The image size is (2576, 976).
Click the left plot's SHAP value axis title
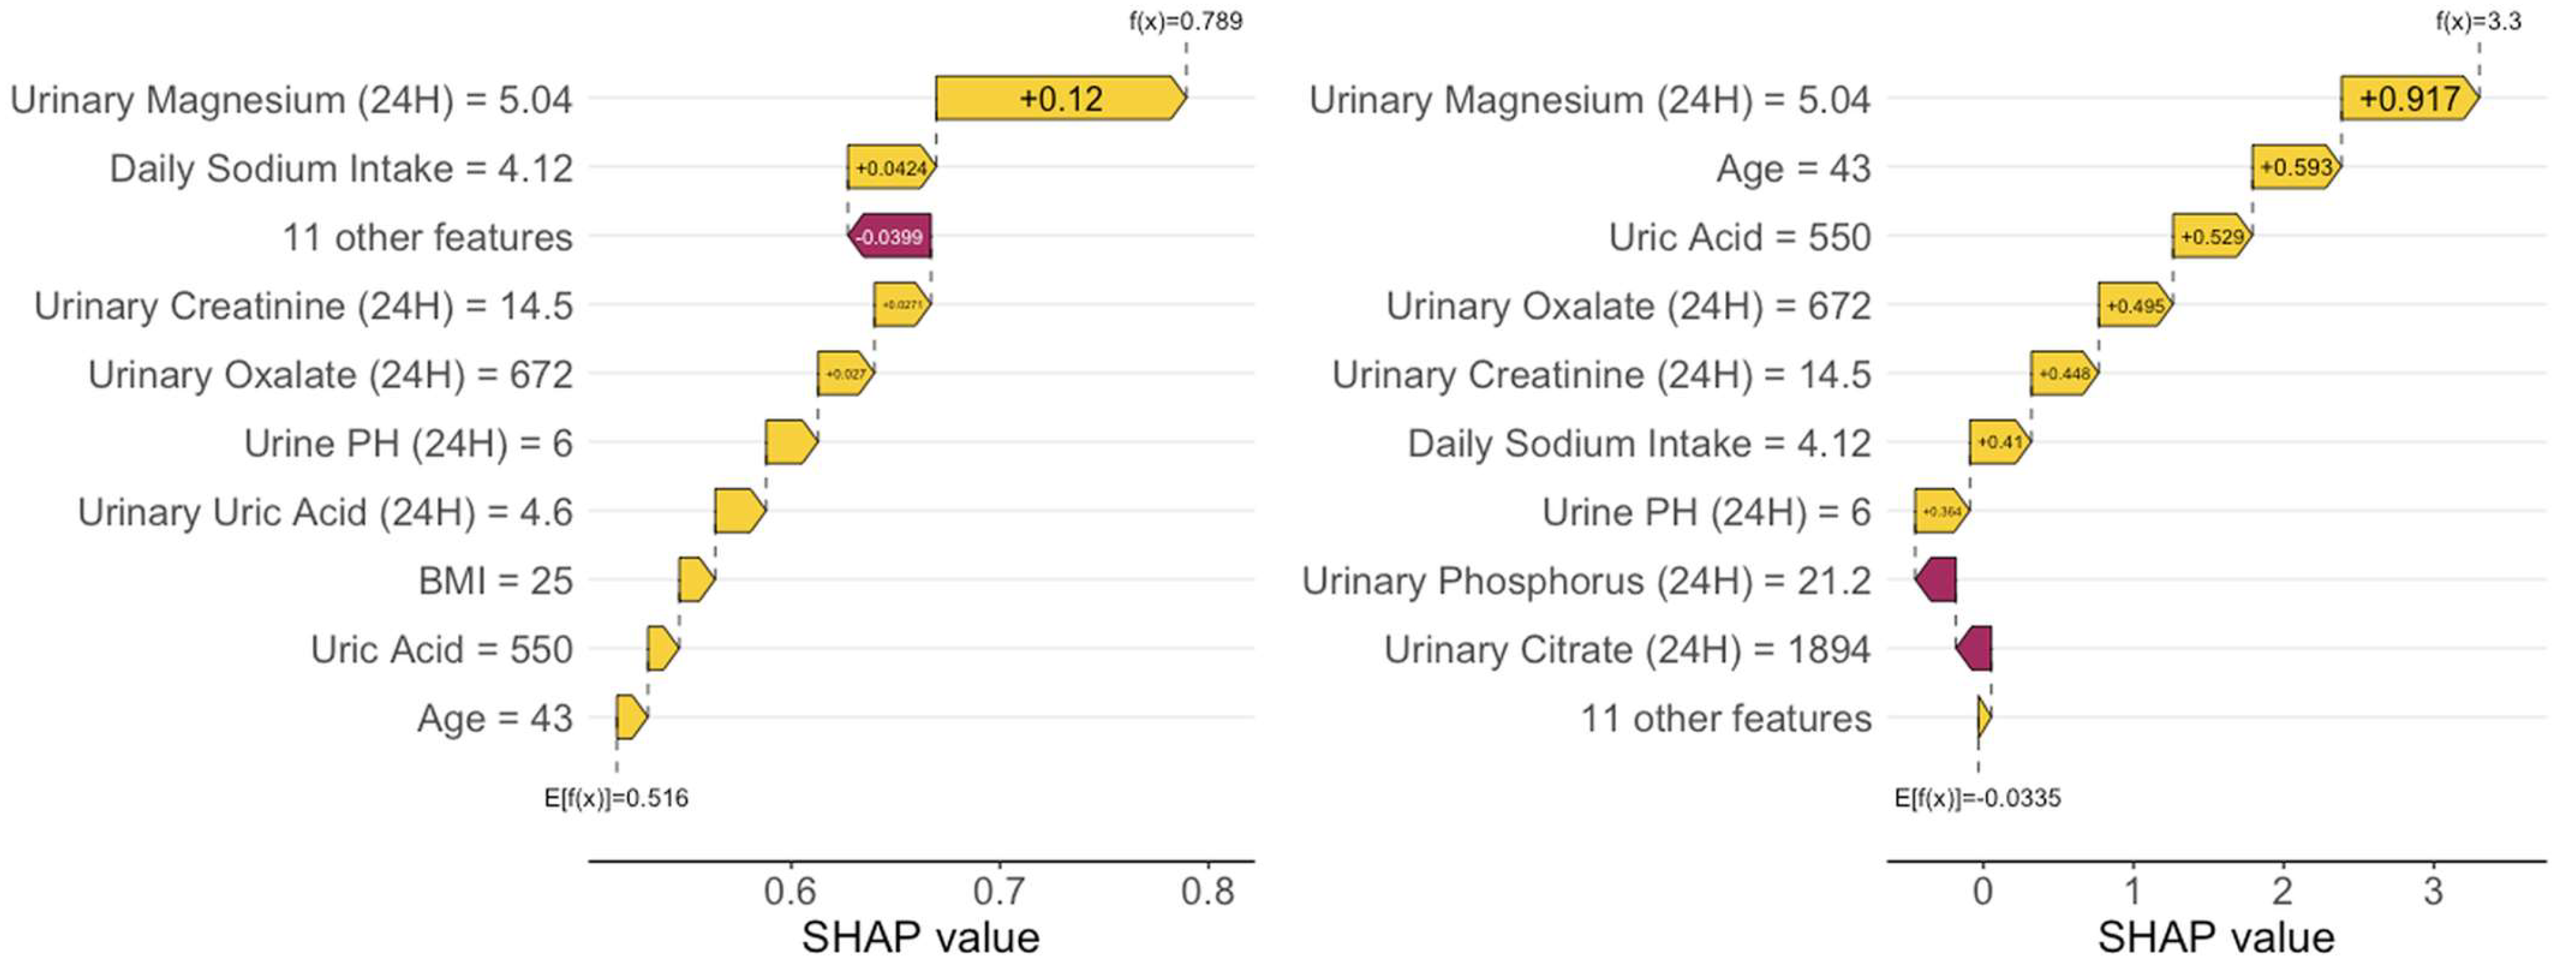tap(920, 938)
